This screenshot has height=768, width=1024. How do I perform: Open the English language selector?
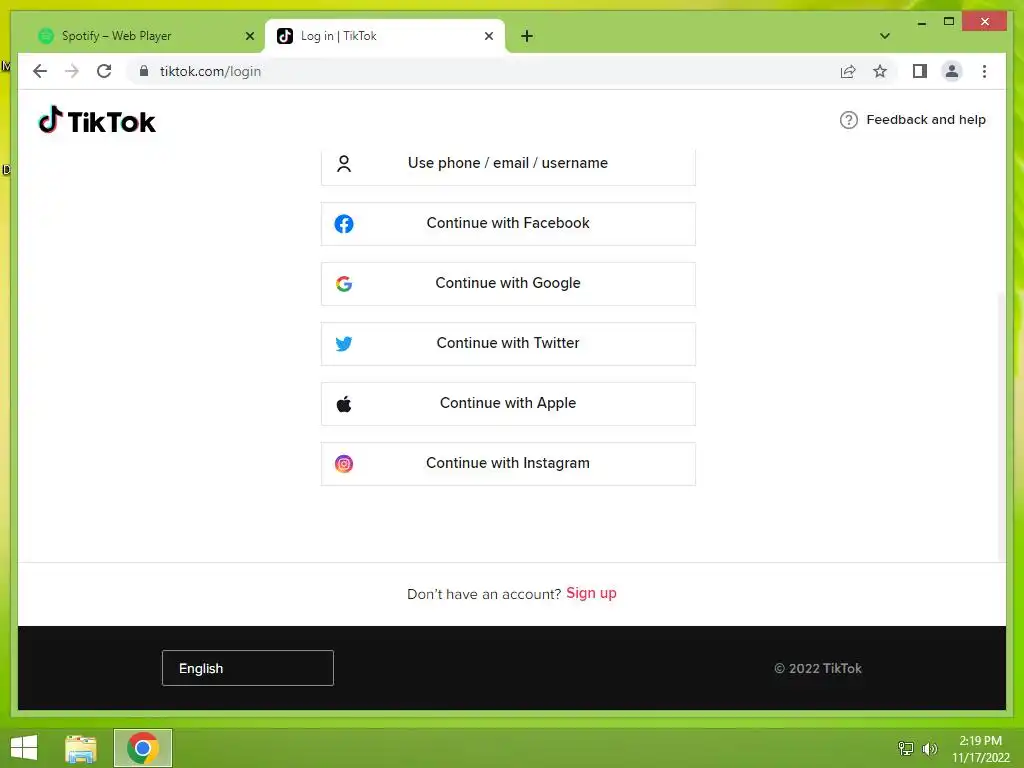tap(248, 668)
